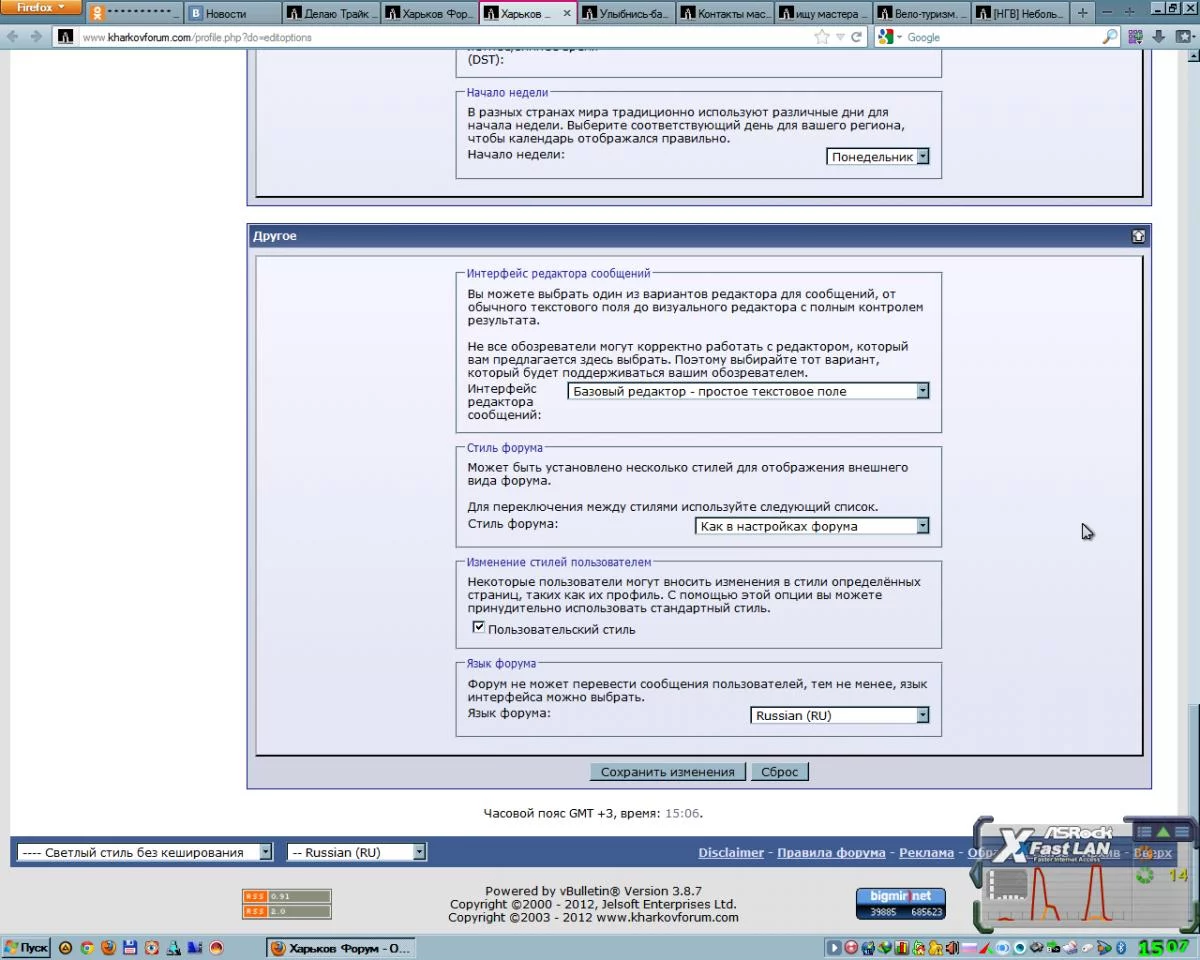This screenshot has height=960, width=1200.
Task: Click the Другое section header title
Action: click(275, 236)
